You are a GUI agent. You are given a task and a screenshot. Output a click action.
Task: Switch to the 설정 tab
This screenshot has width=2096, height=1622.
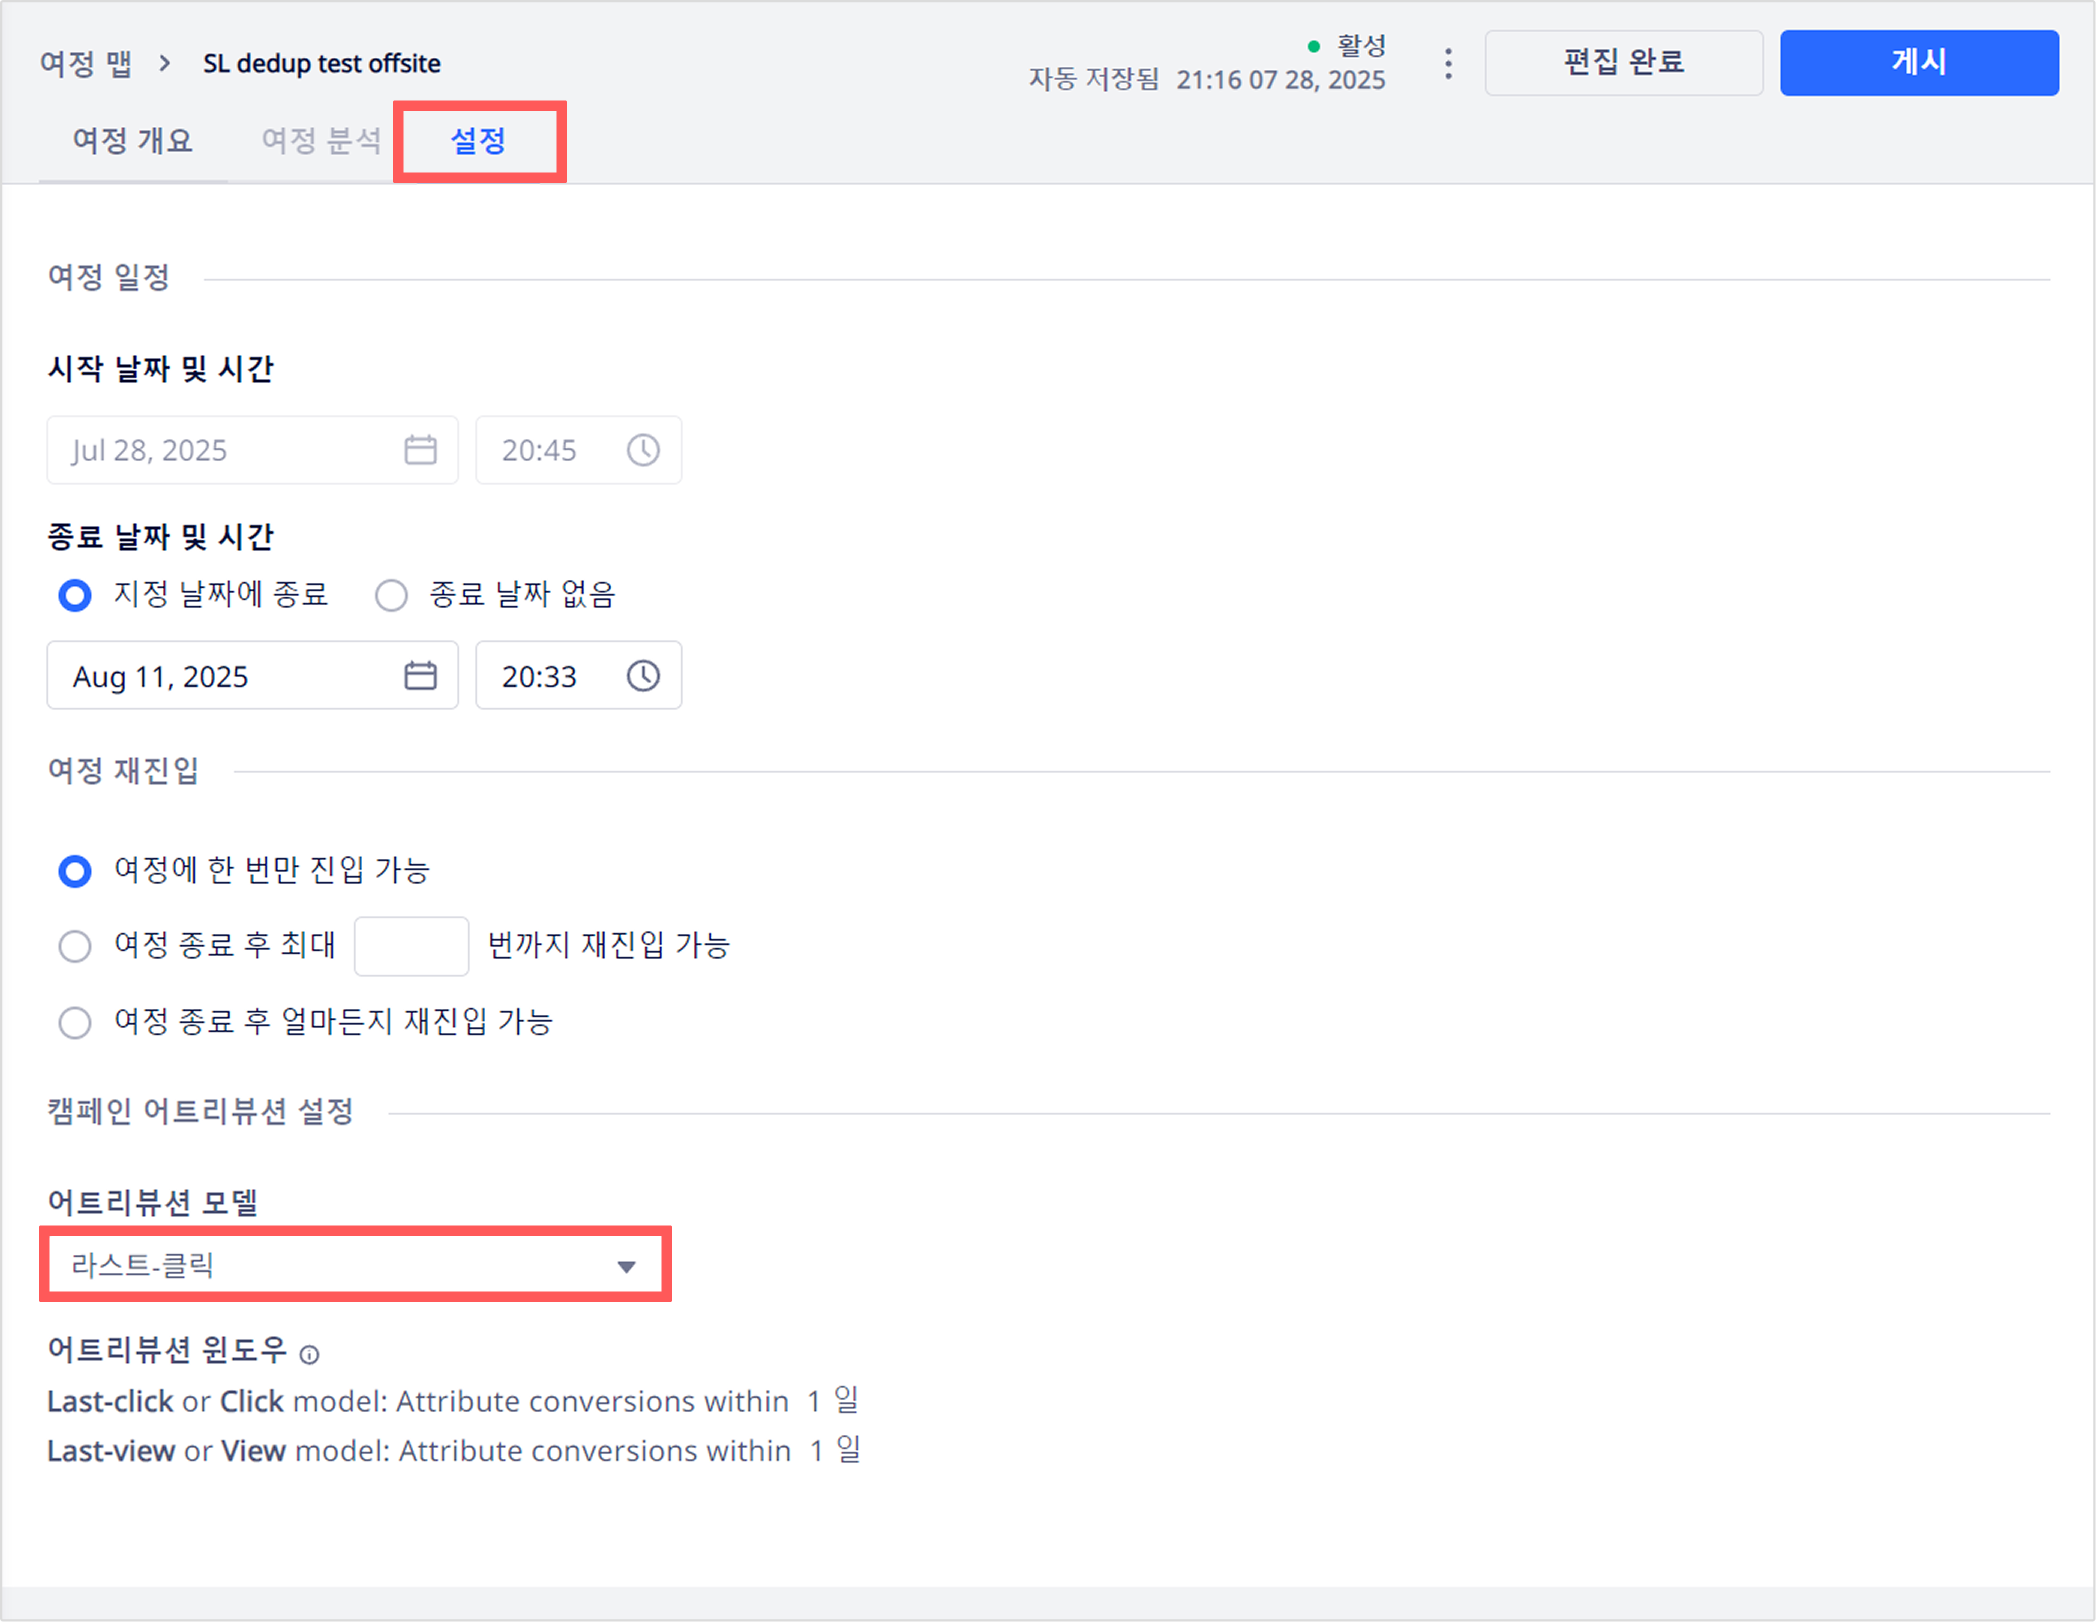pos(478,141)
